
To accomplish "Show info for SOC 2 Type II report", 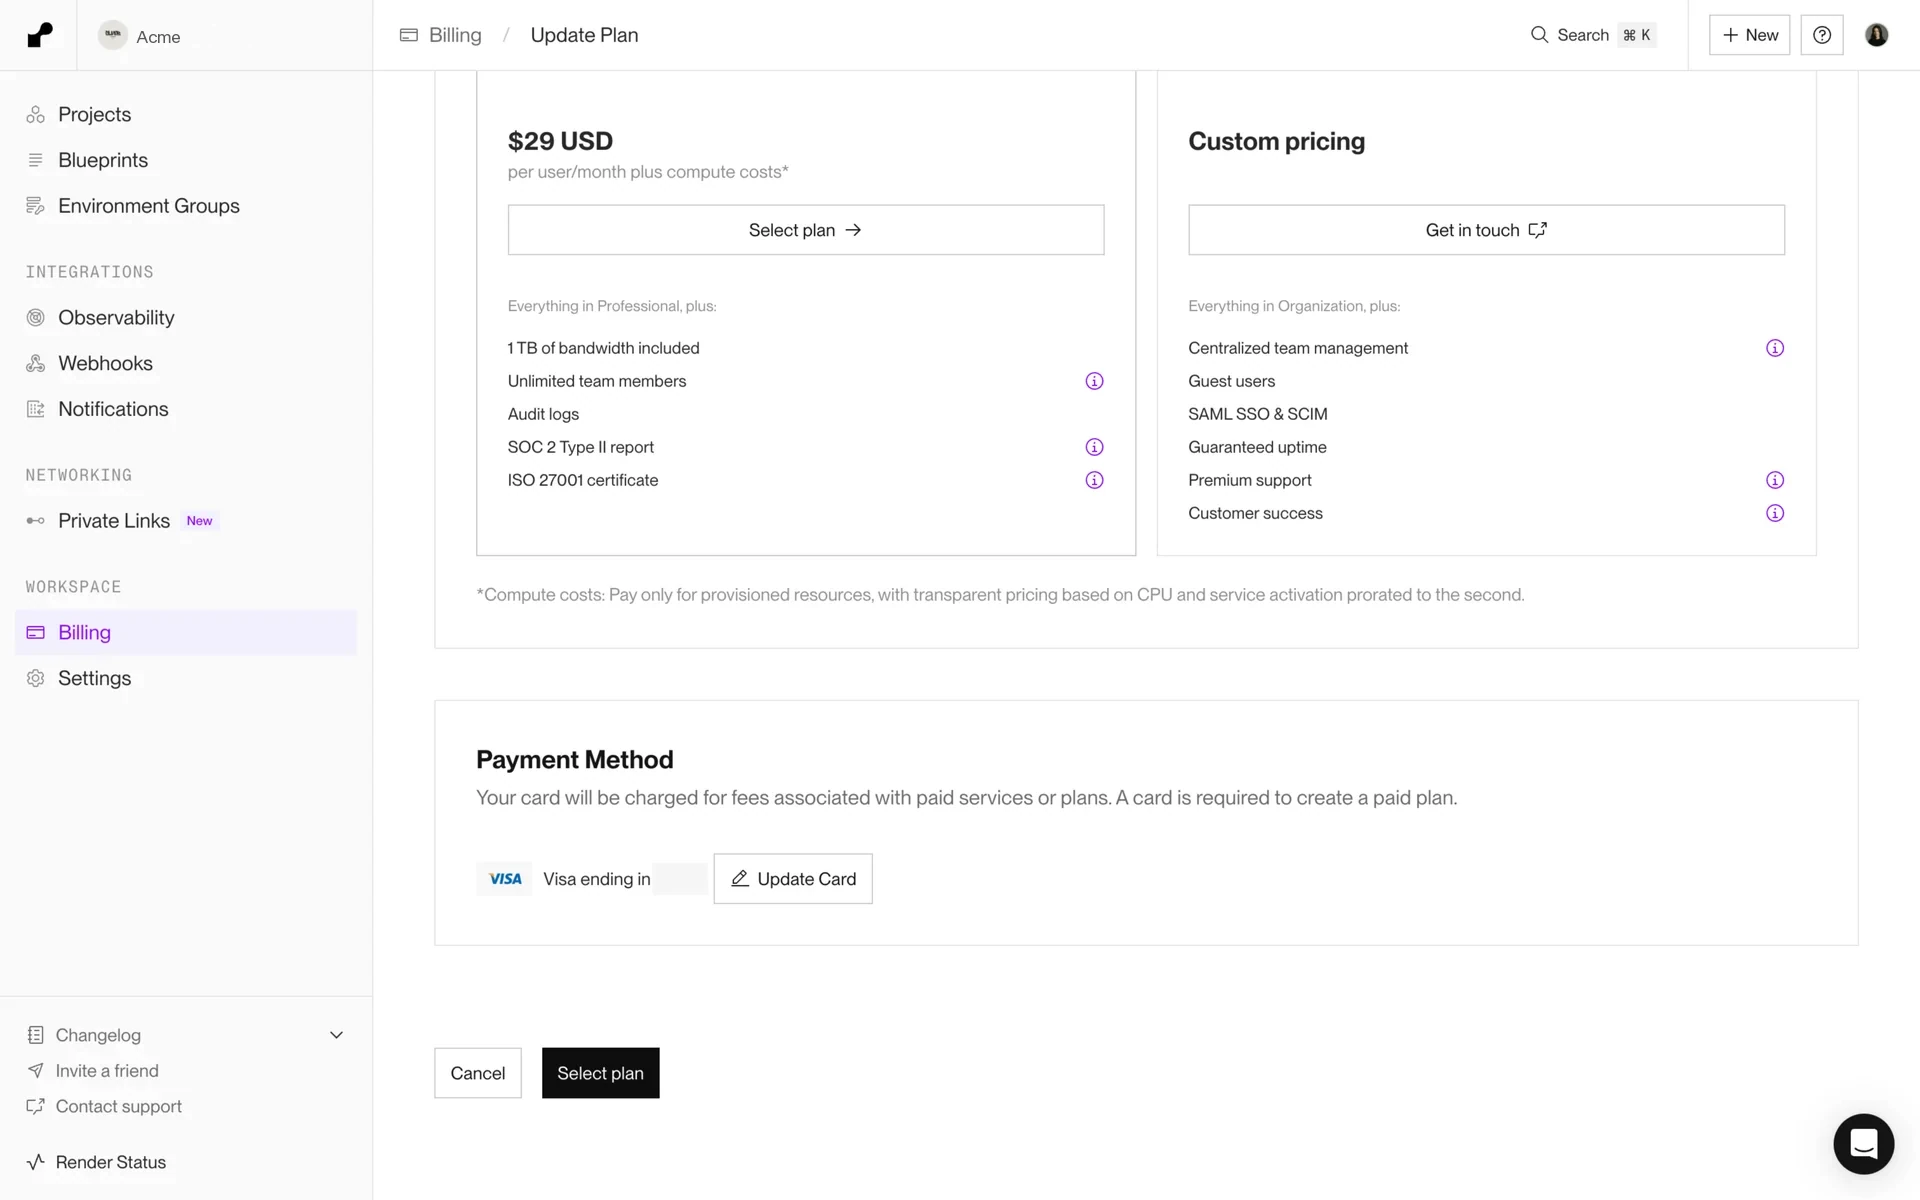I will point(1094,447).
